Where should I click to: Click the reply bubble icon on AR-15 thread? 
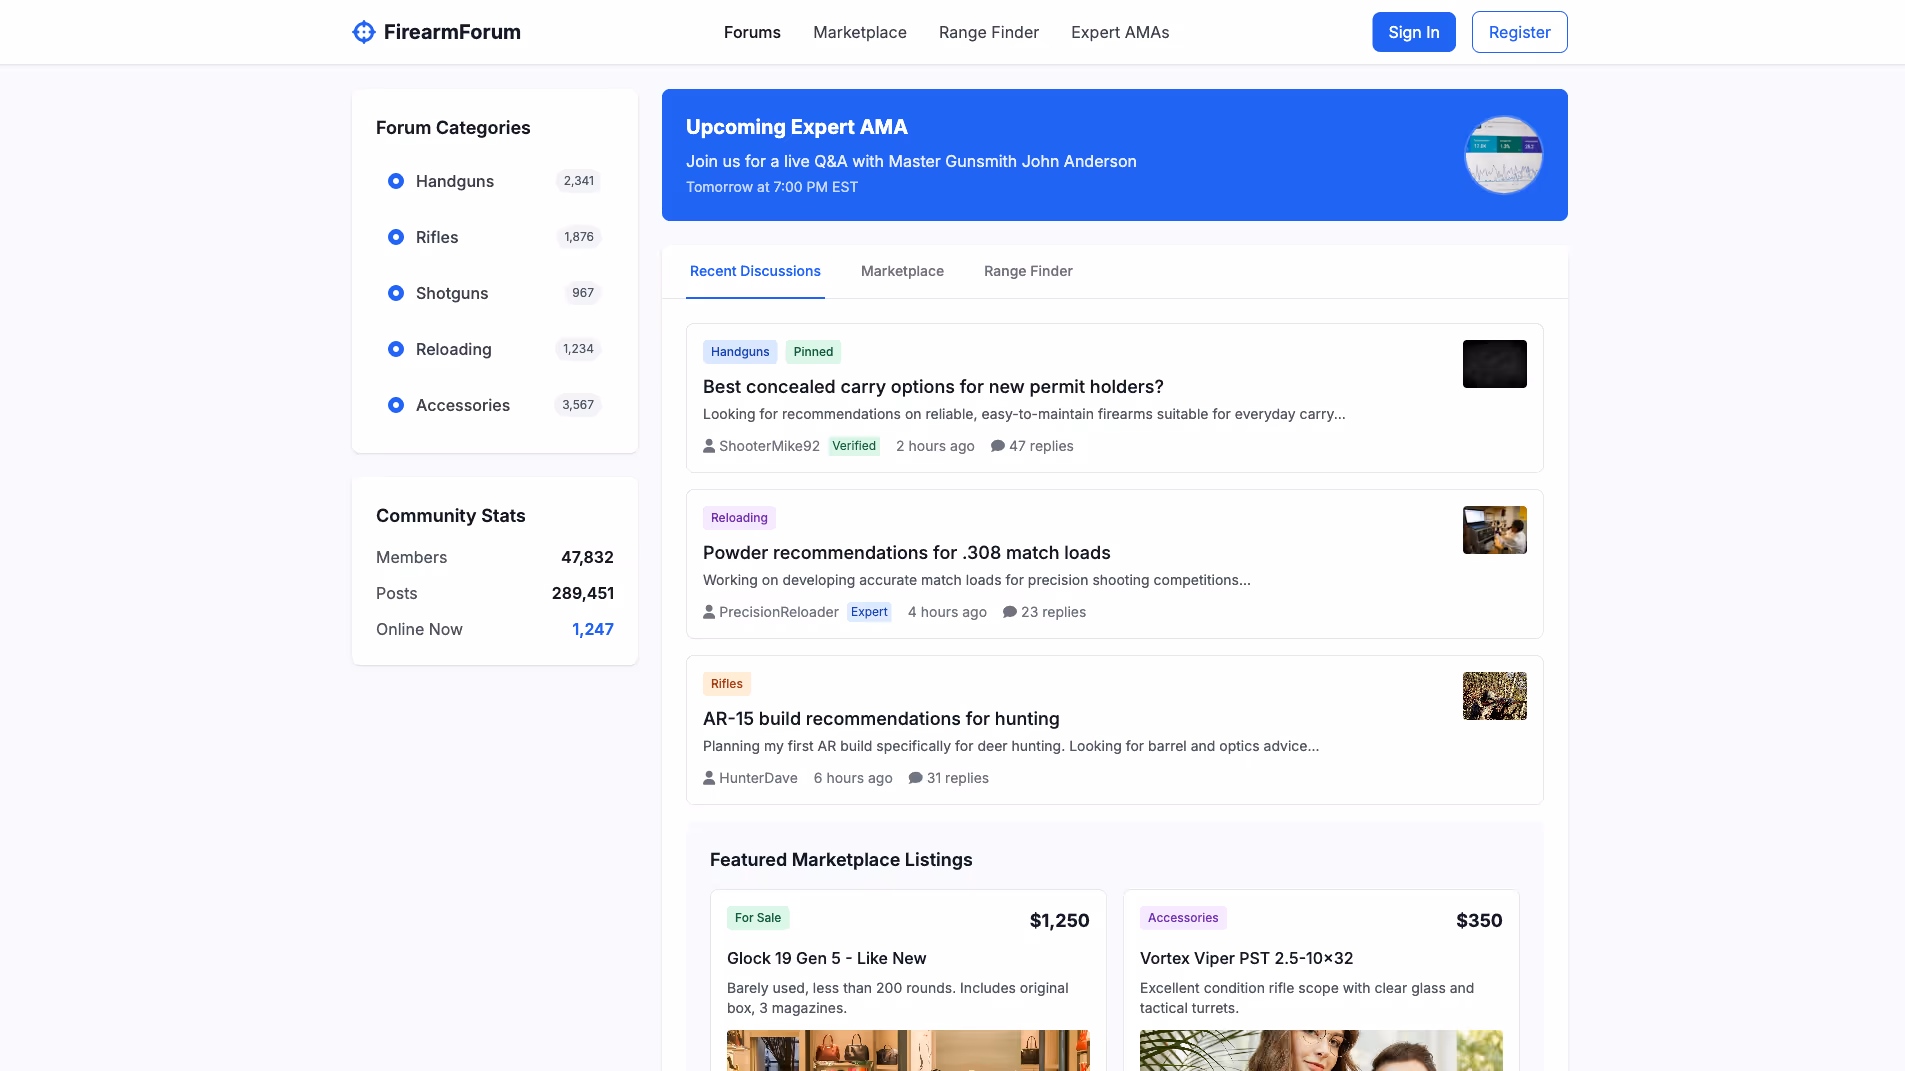(x=913, y=777)
